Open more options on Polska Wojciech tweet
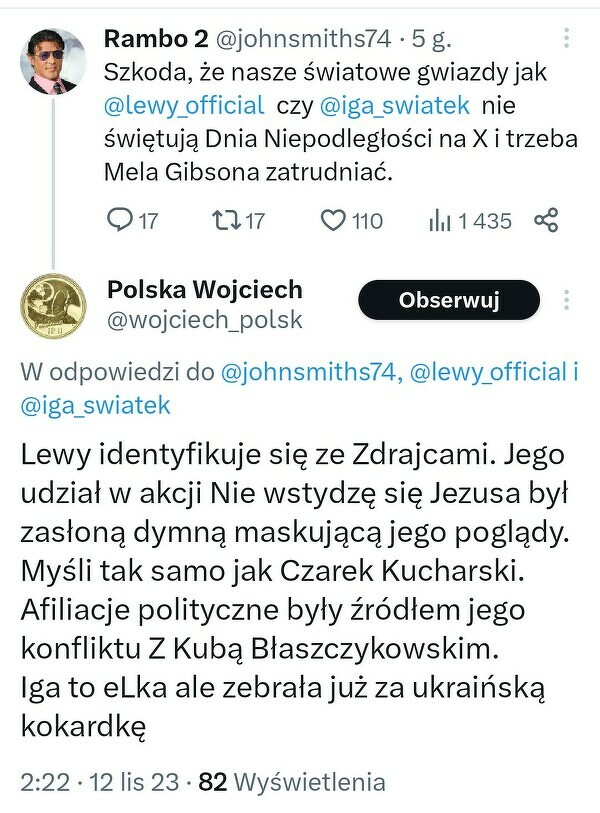Viewport: 600px width, 813px height. pyautogui.click(x=566, y=300)
